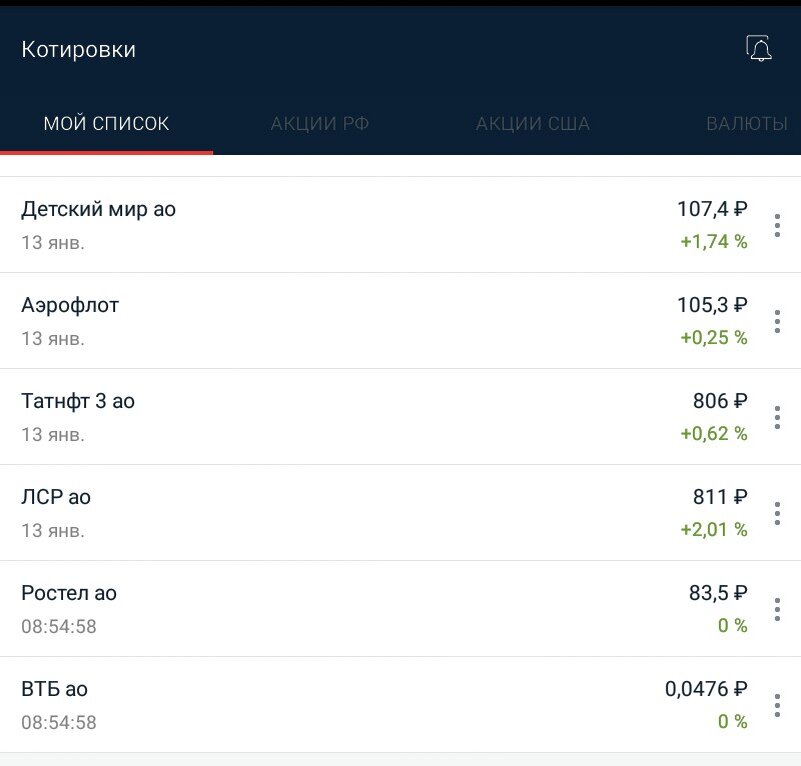Screen dimensions: 801x766
Task: Click the Котировки screen title
Action: click(x=79, y=49)
